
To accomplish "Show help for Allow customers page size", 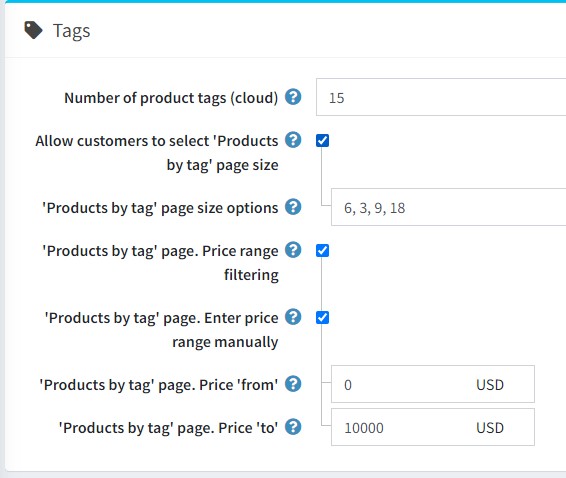I will coord(293,140).
